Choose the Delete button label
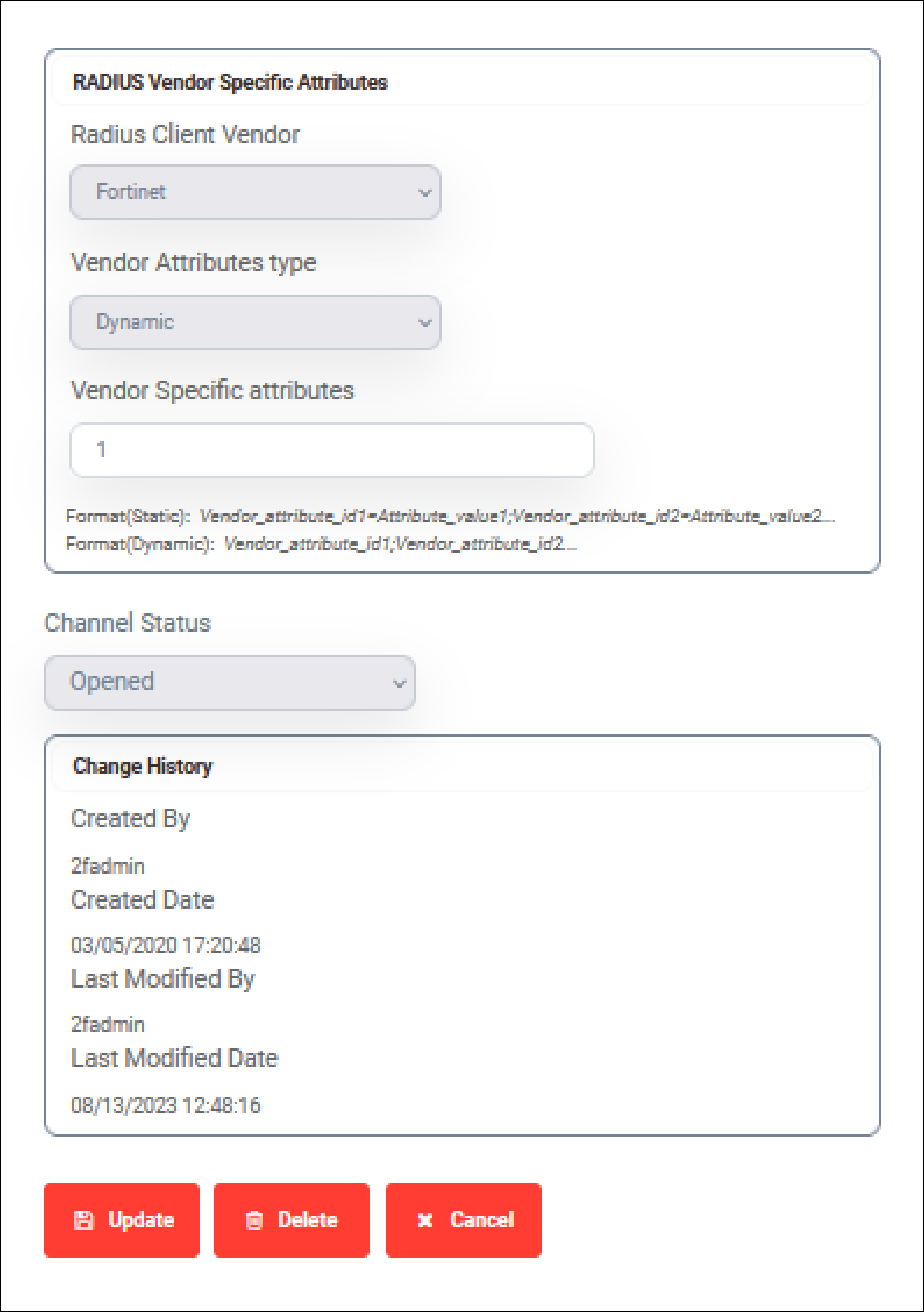The height and width of the screenshot is (1312, 924). coord(308,1220)
